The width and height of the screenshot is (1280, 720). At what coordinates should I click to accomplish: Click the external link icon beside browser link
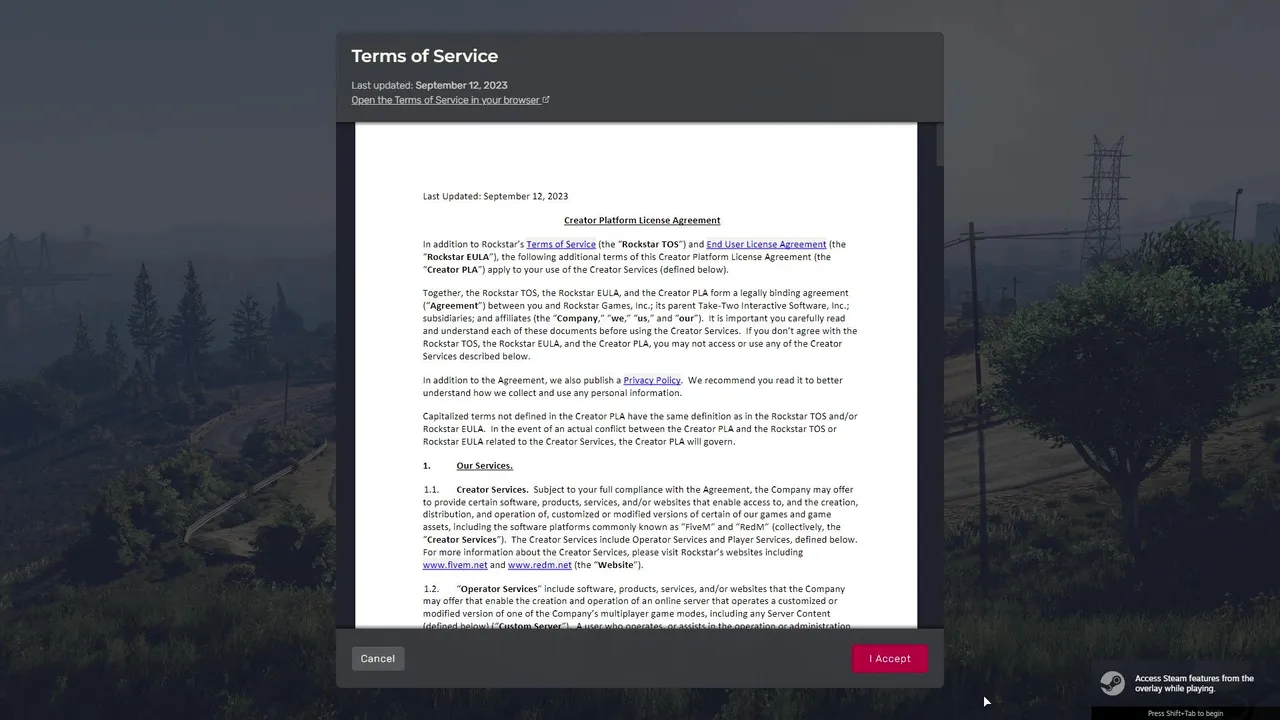pyautogui.click(x=546, y=100)
